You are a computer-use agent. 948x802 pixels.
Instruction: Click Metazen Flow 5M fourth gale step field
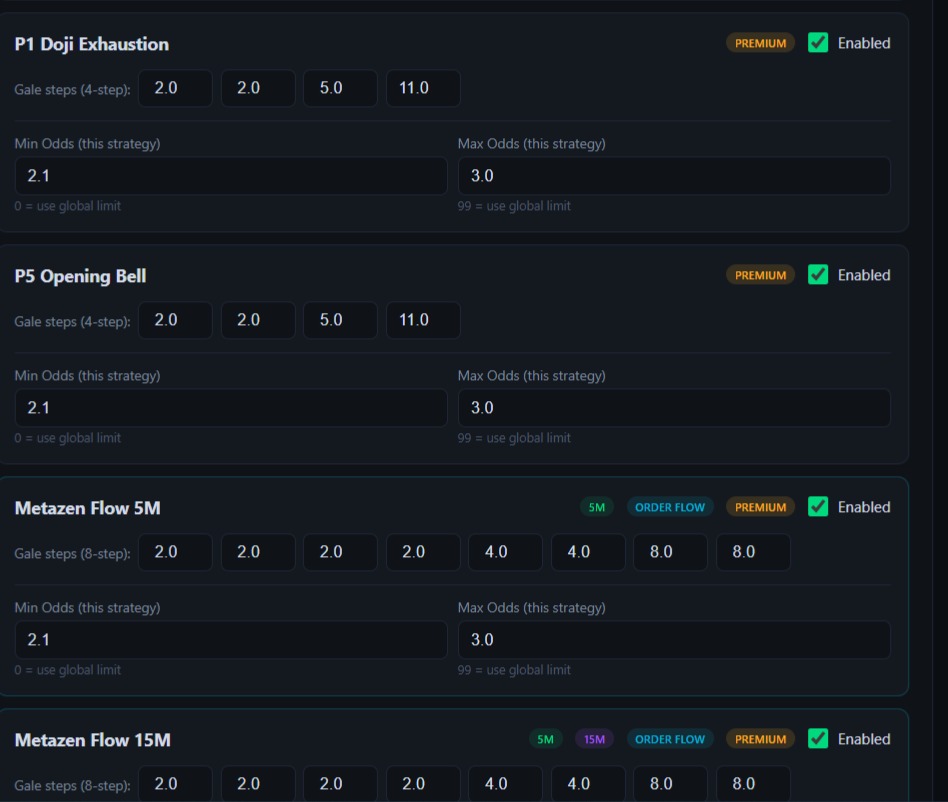(x=423, y=552)
